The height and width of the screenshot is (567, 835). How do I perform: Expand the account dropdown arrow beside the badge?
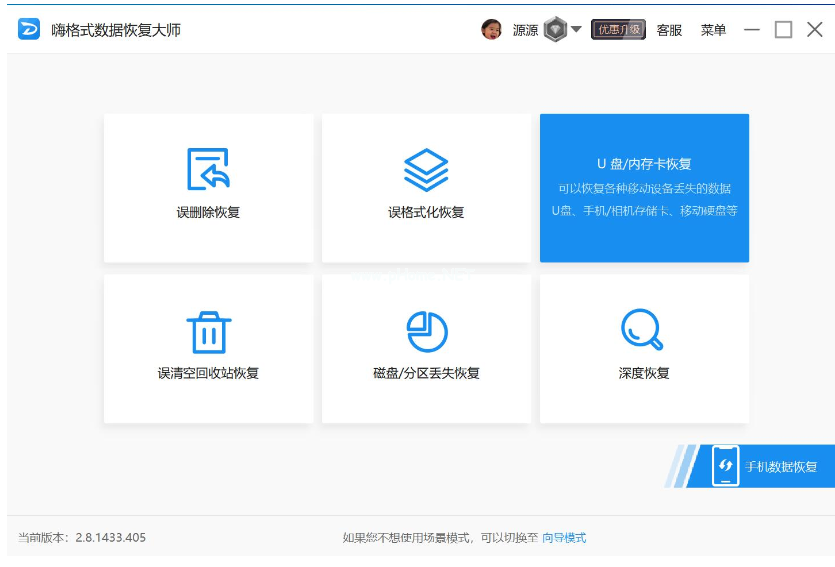point(576,29)
